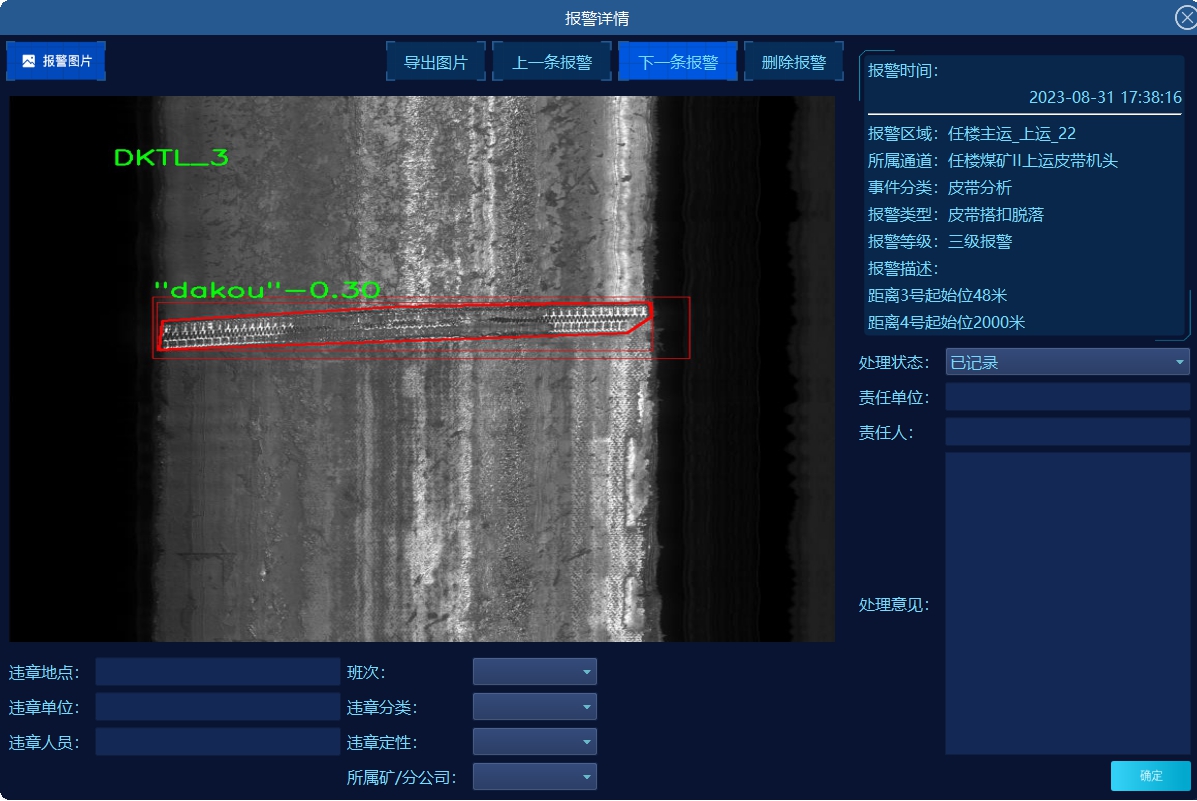
Task: Expand the 违章定性 dropdown
Action: coord(534,742)
